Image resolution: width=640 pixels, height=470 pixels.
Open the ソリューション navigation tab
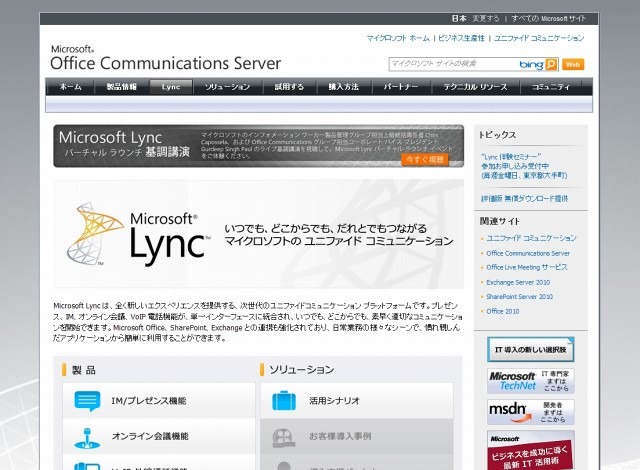tap(228, 87)
